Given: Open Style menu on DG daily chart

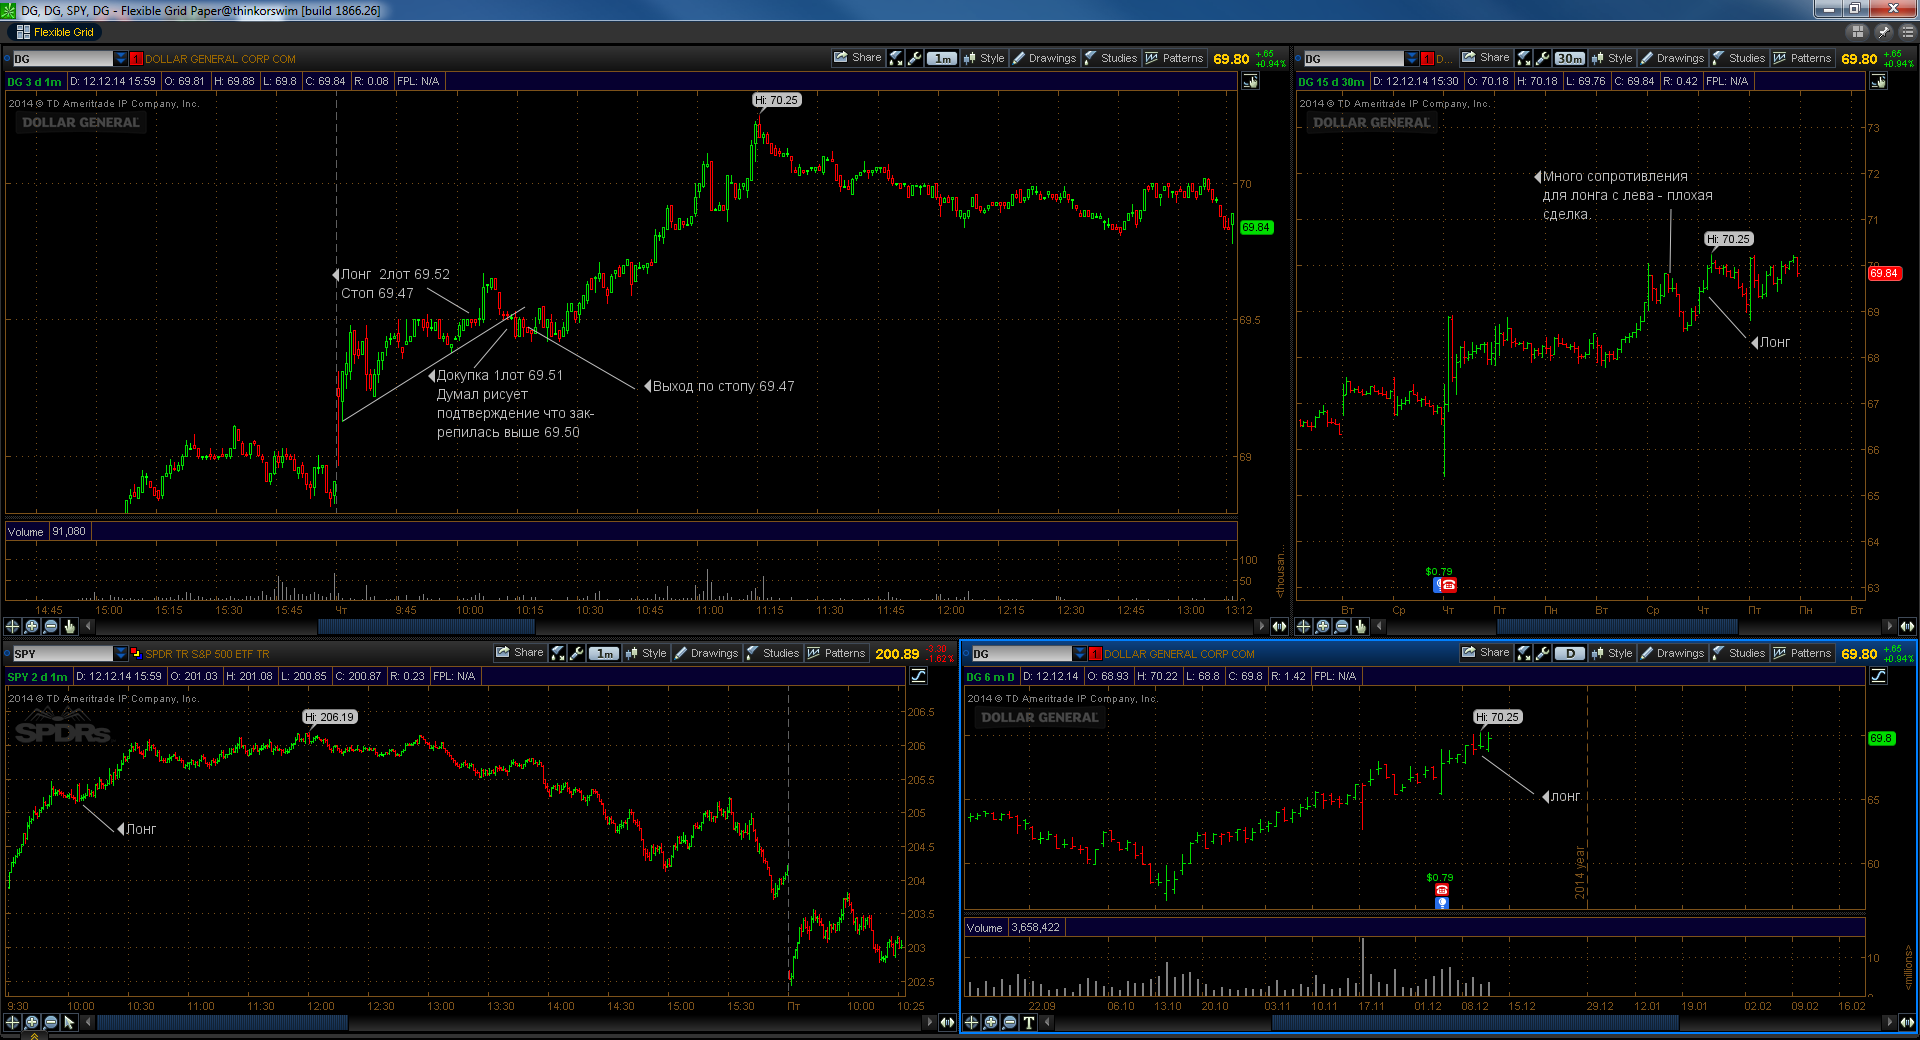Looking at the screenshot, I should [x=1612, y=653].
